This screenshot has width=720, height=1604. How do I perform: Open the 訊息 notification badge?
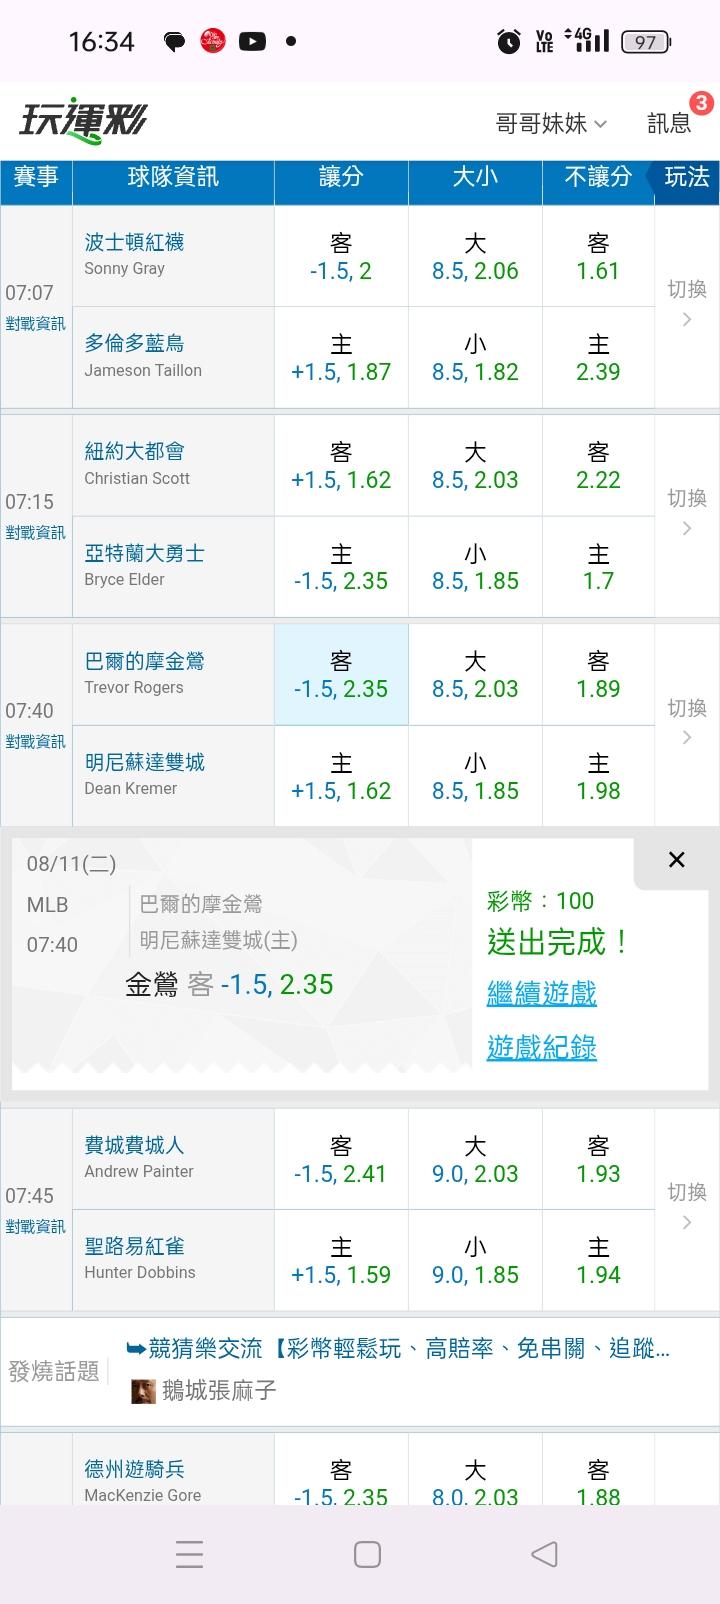click(701, 103)
